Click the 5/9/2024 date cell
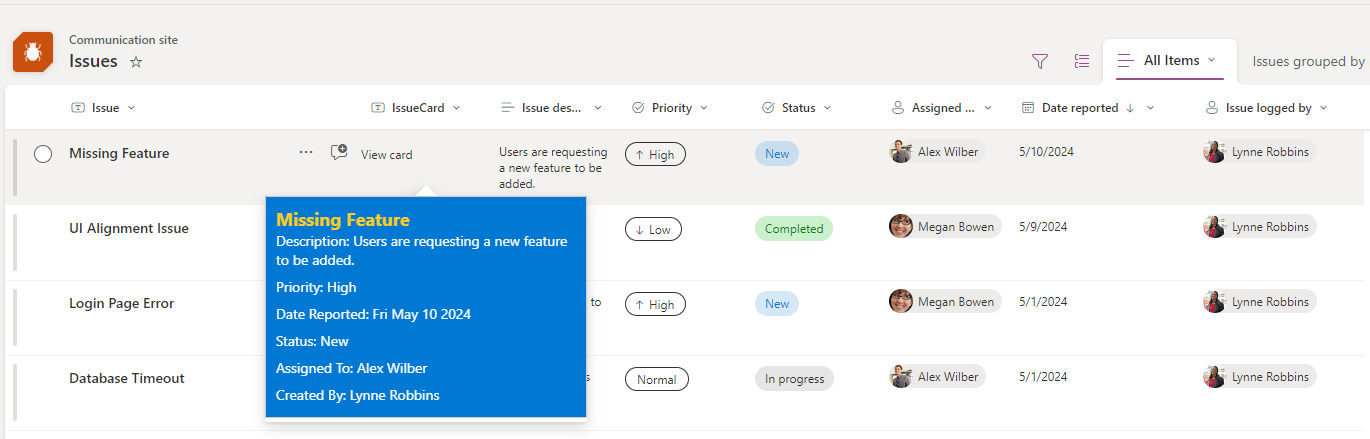The image size is (1370, 439). click(1041, 227)
